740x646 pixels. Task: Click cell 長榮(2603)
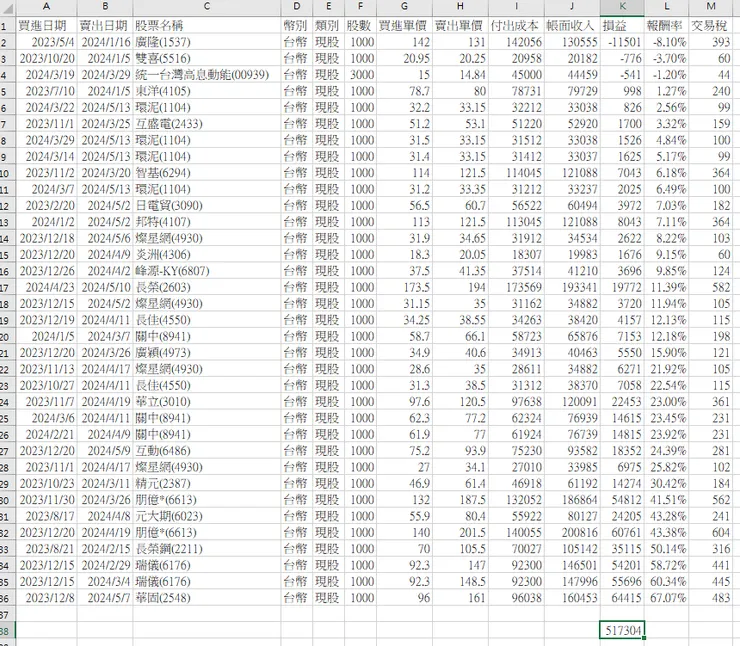pyautogui.click(x=207, y=287)
